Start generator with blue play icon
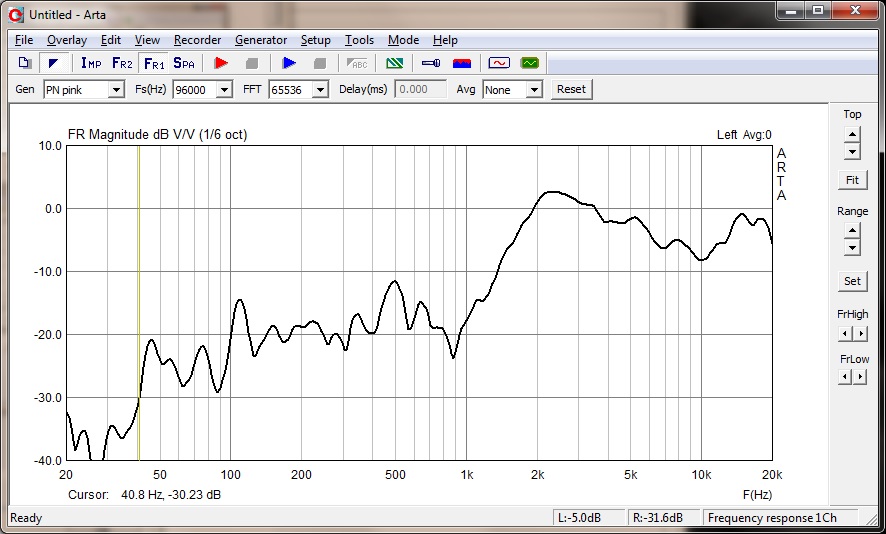The height and width of the screenshot is (534, 886). click(289, 63)
